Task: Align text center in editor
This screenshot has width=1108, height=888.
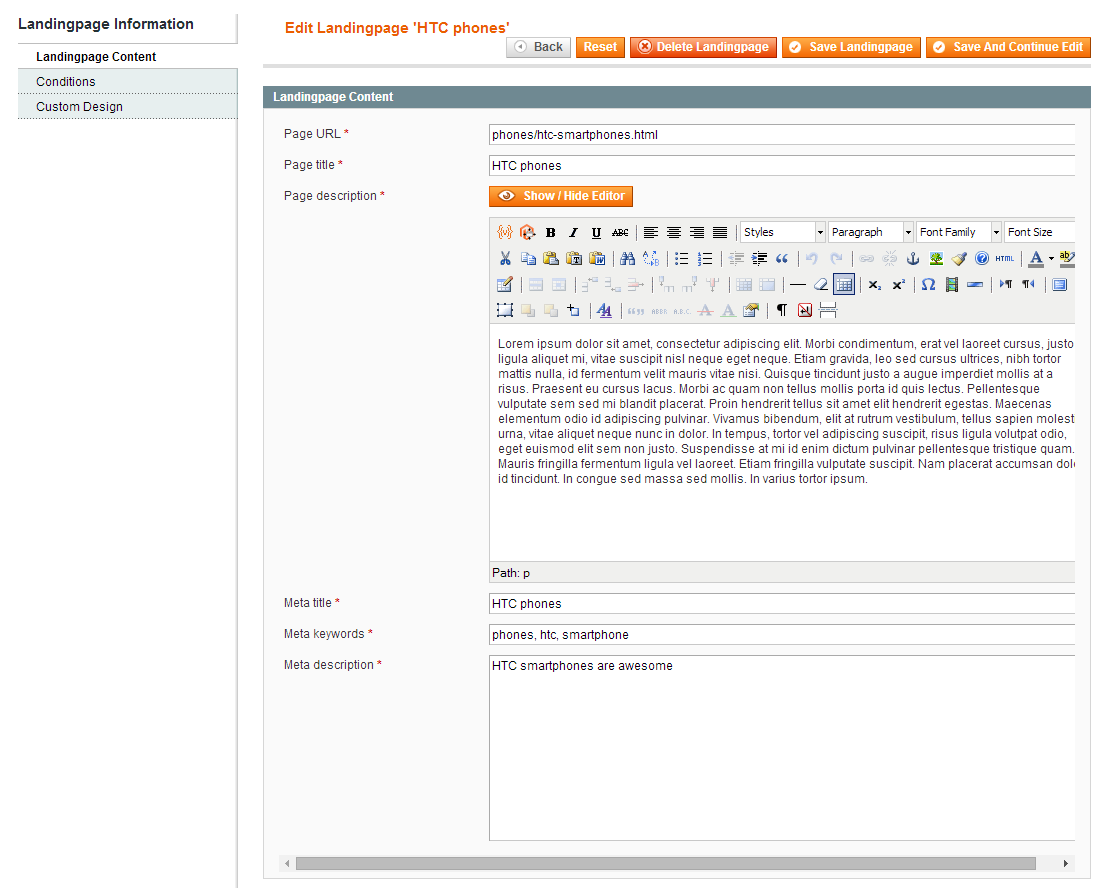Action: point(674,232)
